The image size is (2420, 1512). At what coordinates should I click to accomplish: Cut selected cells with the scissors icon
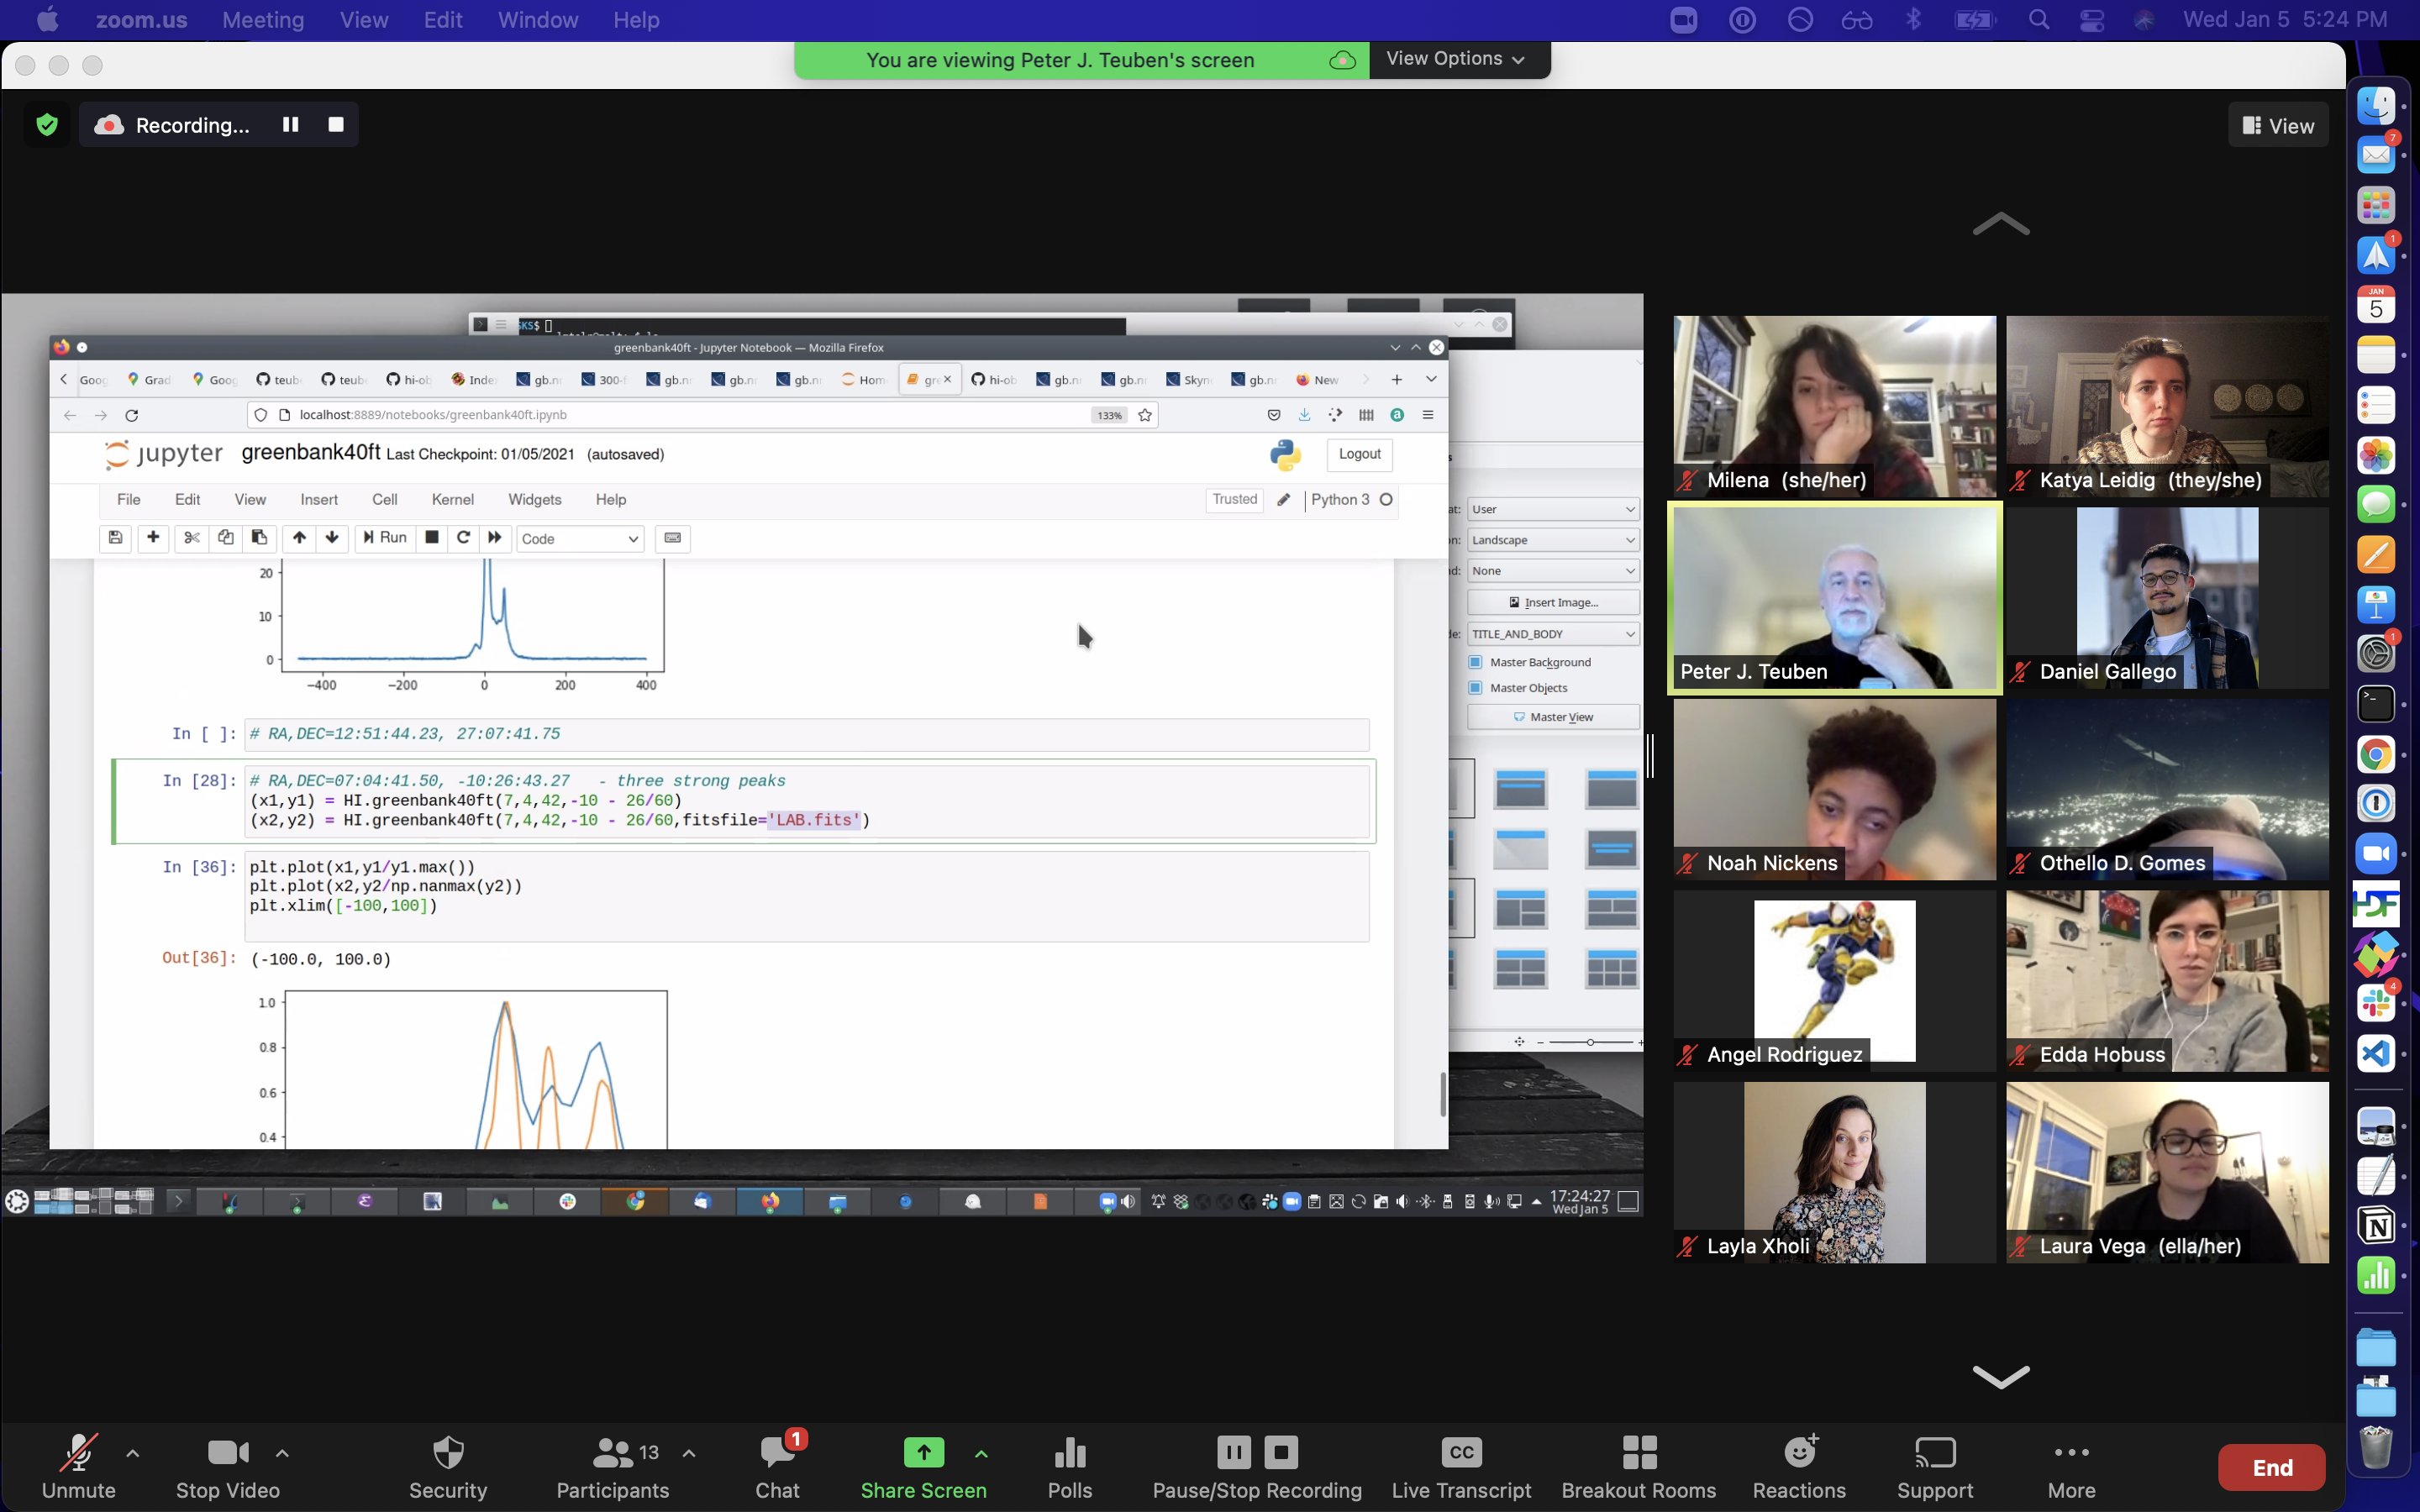191,538
